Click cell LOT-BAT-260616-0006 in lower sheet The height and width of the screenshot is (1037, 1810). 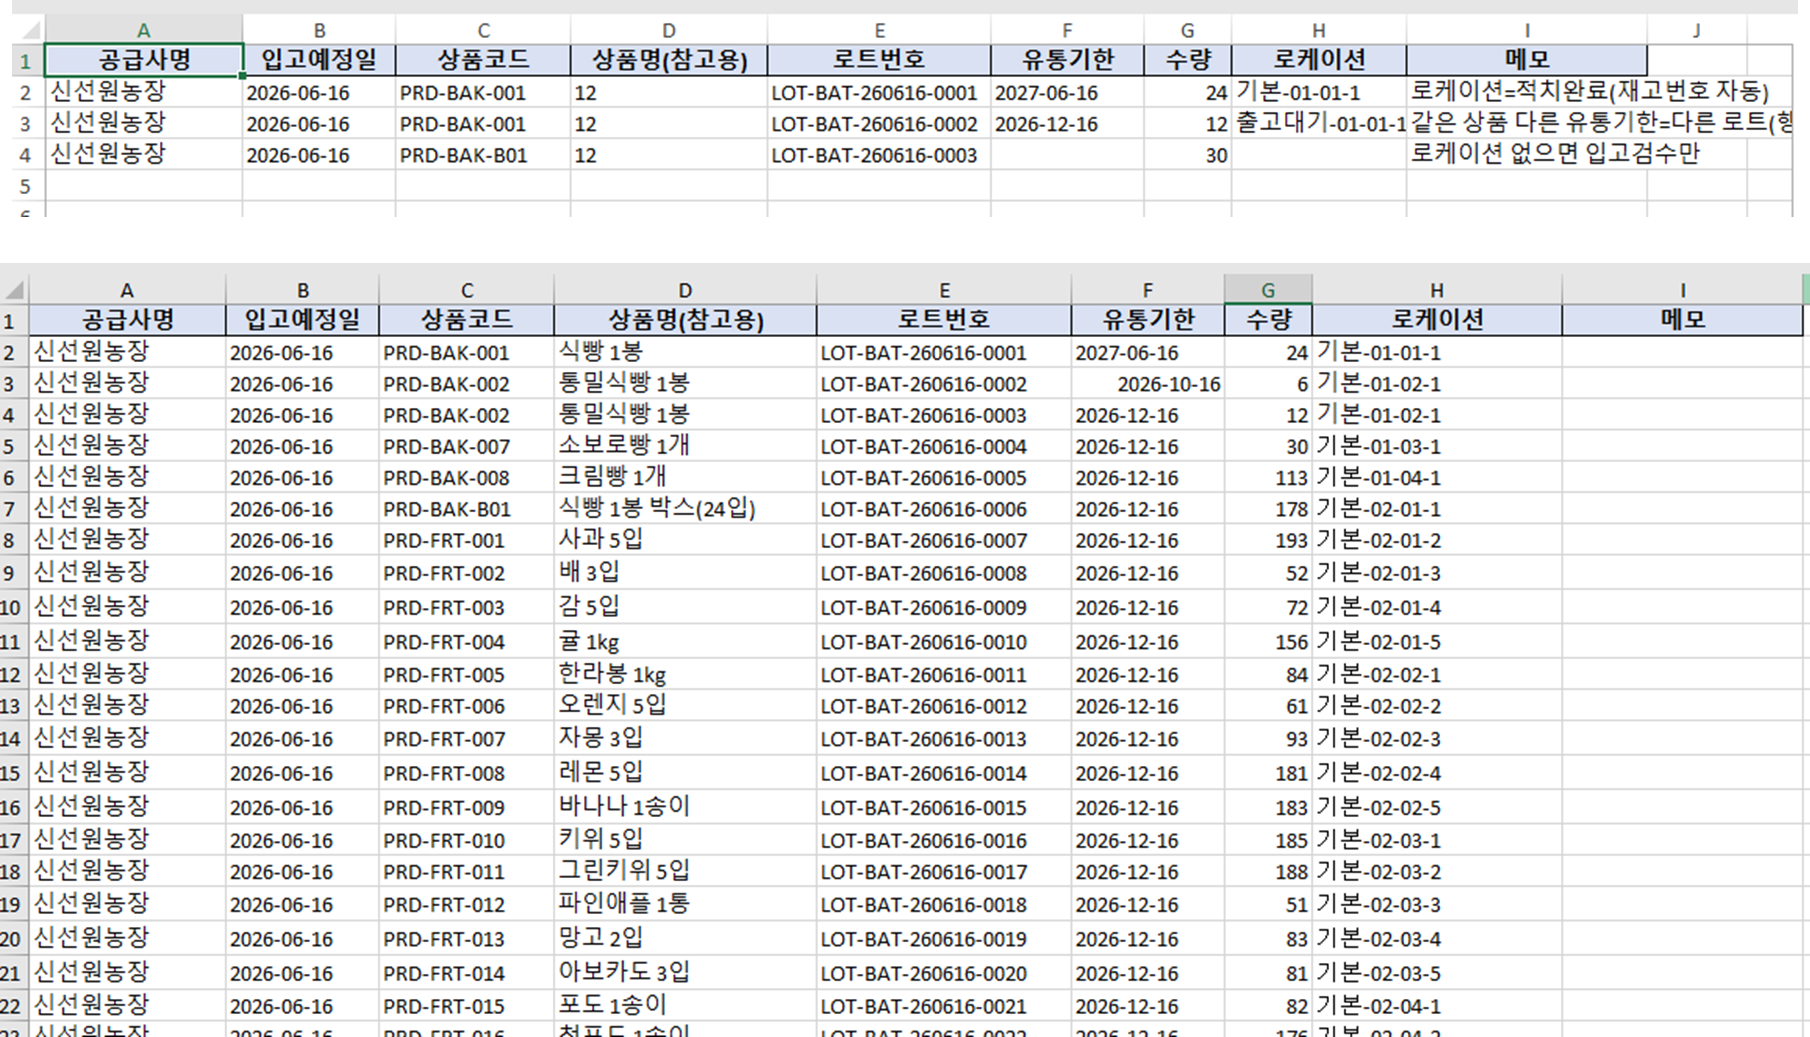[943, 509]
